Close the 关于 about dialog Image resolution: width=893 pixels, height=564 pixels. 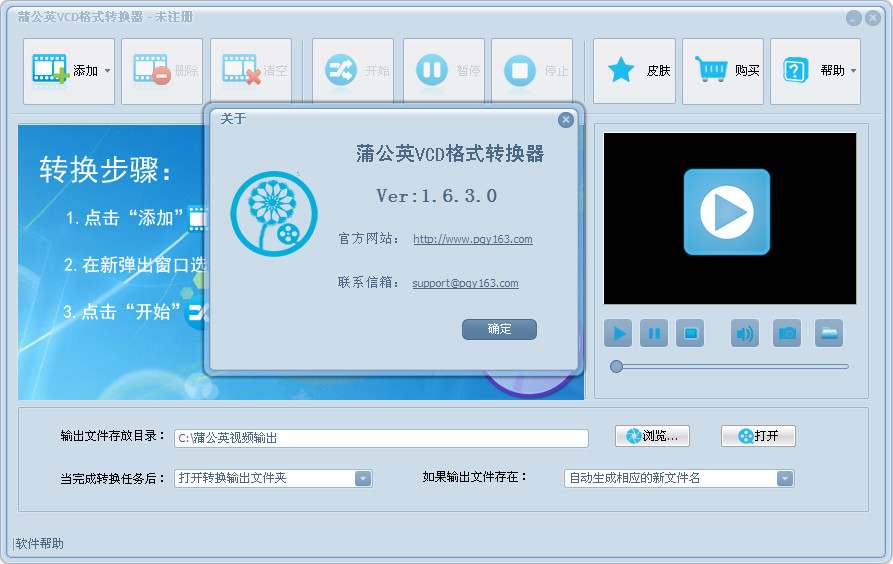point(566,120)
